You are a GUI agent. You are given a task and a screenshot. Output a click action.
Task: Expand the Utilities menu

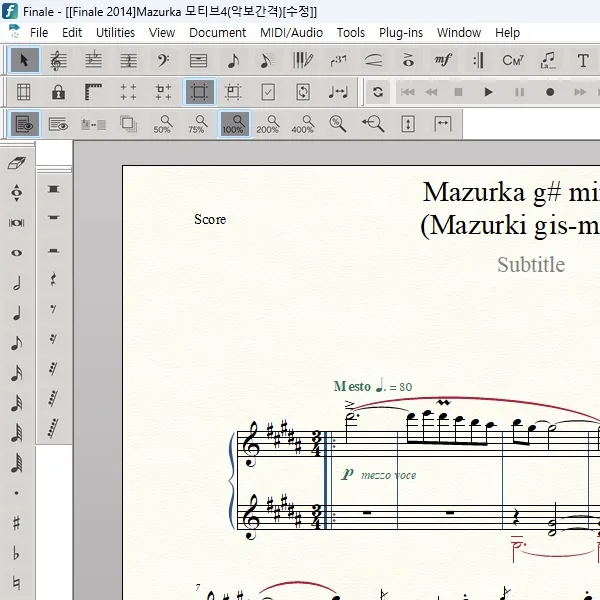pyautogui.click(x=115, y=32)
